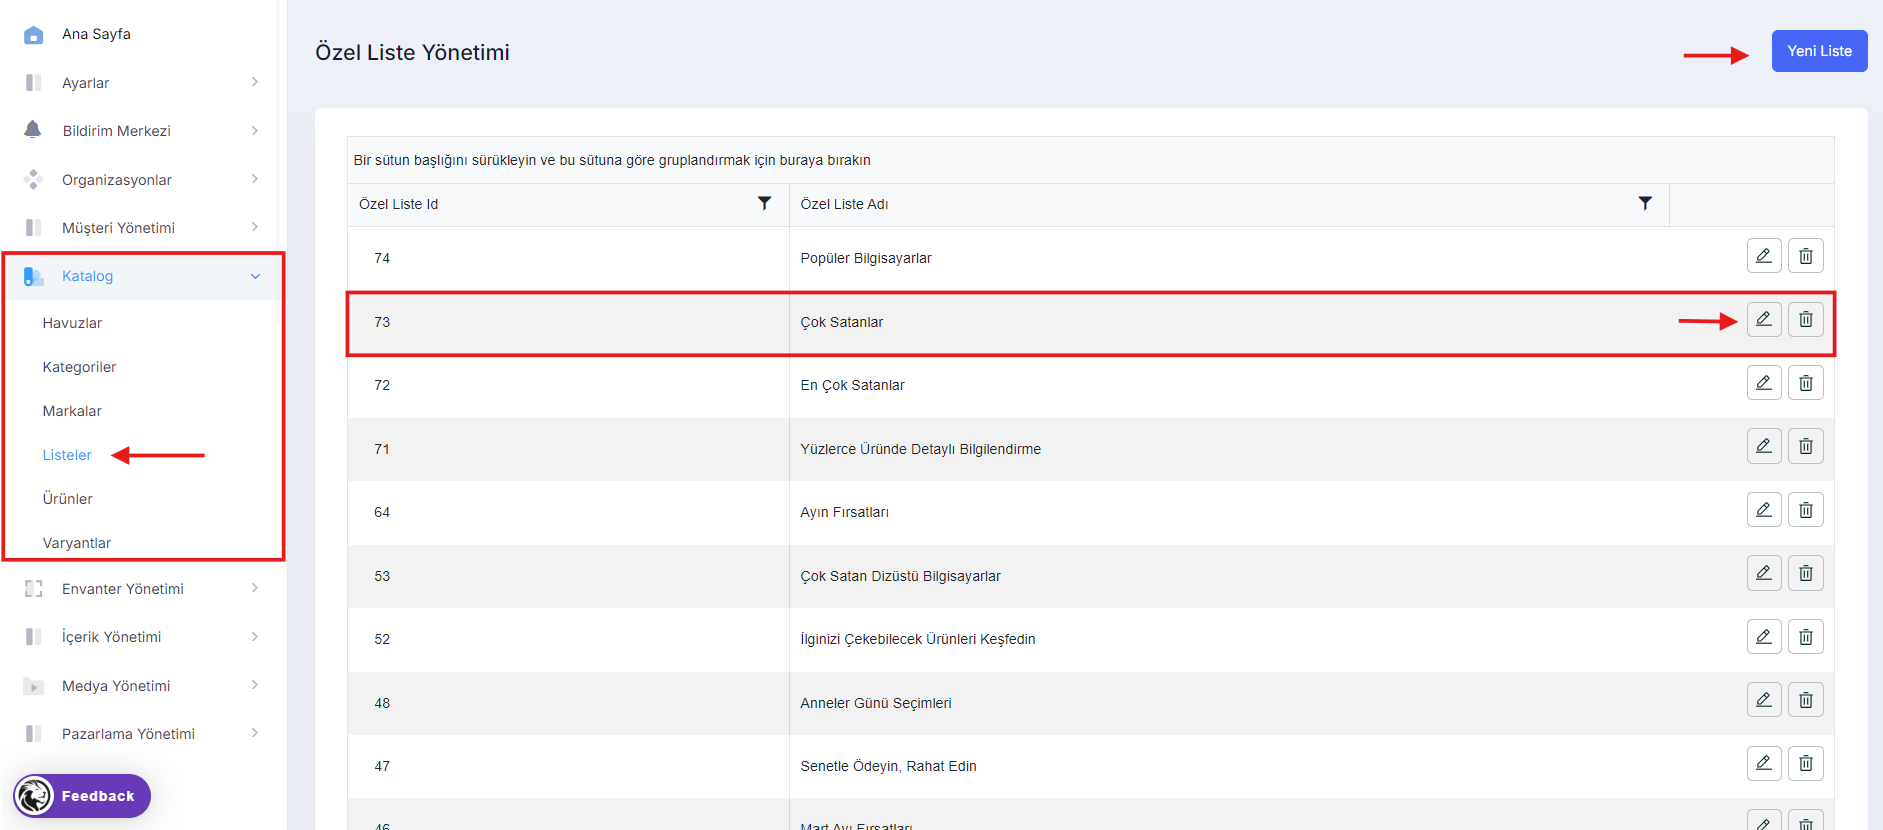Sort by Özel Liste Adı column header

(844, 204)
